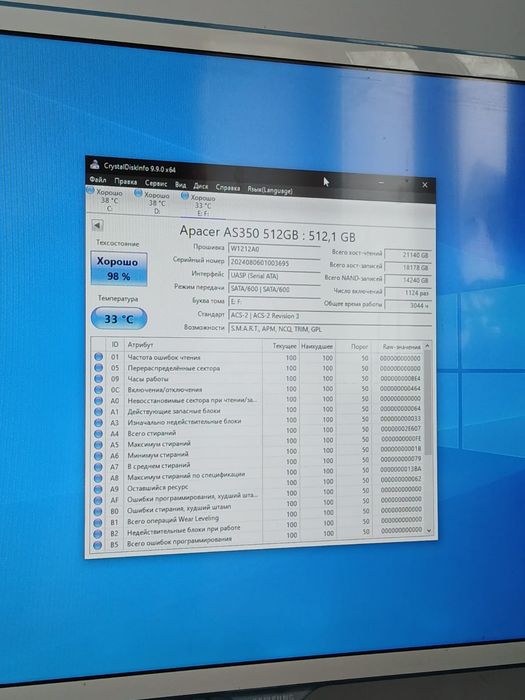Click the status icon for attribute B2
This screenshot has width=525, height=700.
(99, 533)
